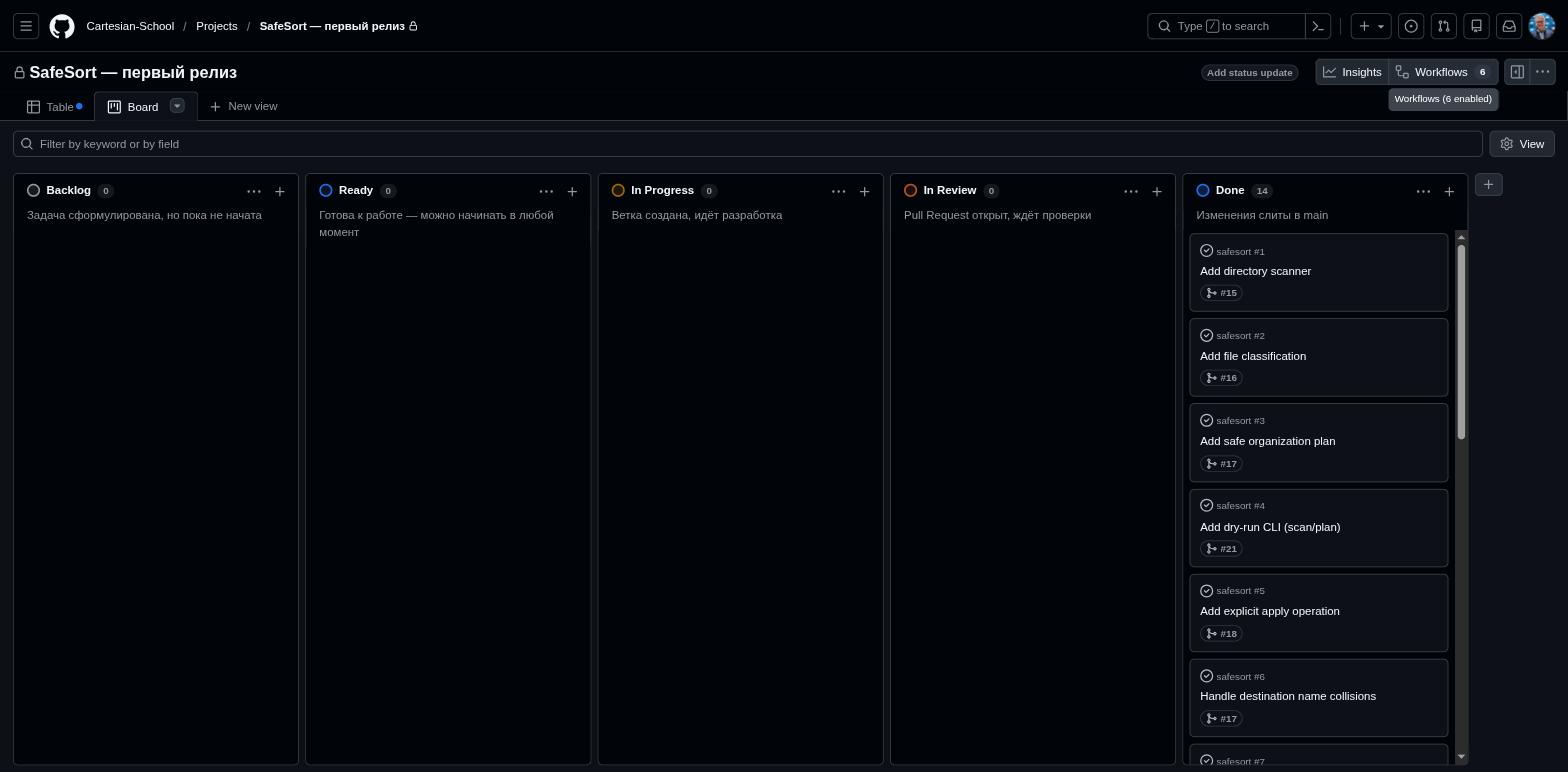
Task: Open the View settings button
Action: coord(1522,144)
